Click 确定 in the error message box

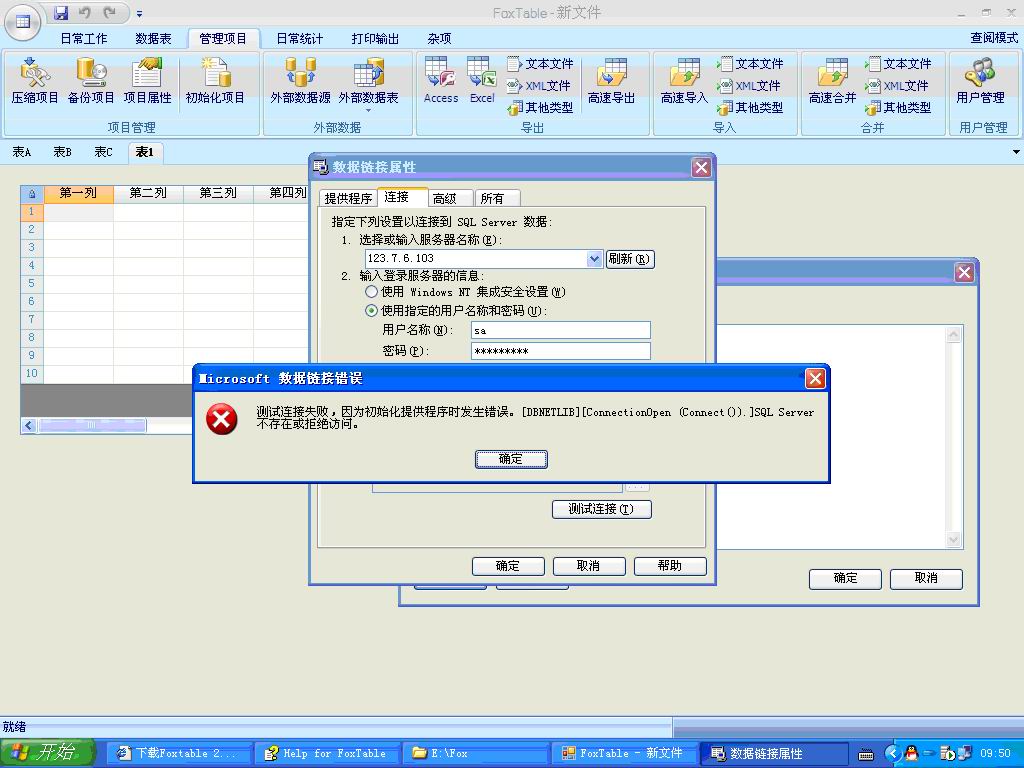coord(511,459)
